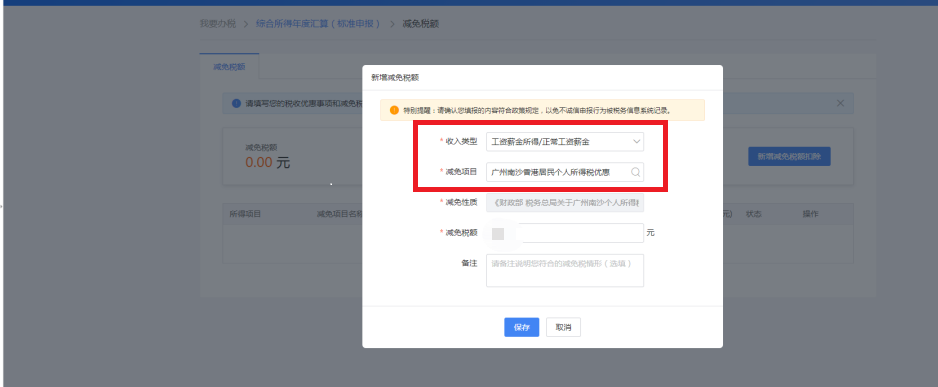Viewport: 938px width, 387px height.
Task: Click search icon in 减免项目 field
Action: click(x=636, y=172)
